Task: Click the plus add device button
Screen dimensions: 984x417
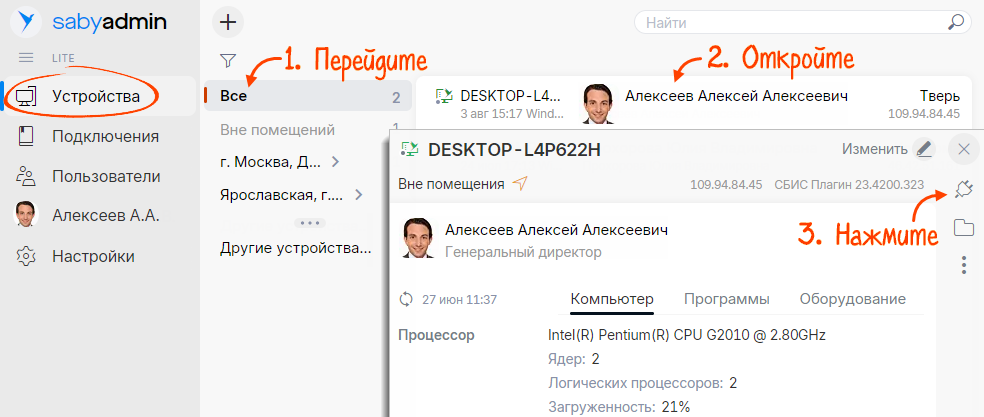Action: 229,21
